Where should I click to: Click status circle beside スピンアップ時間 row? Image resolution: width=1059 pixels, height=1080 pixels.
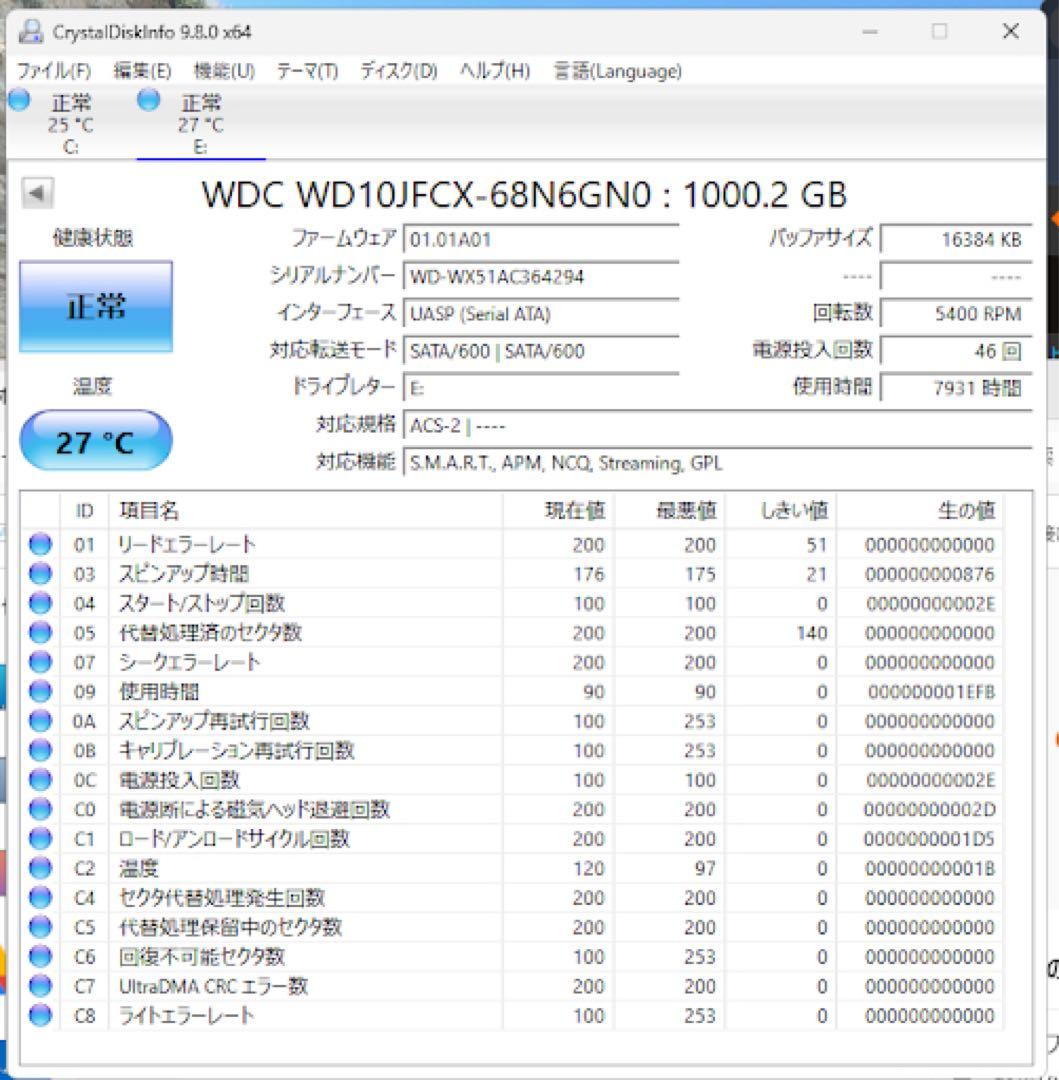(x=40, y=574)
